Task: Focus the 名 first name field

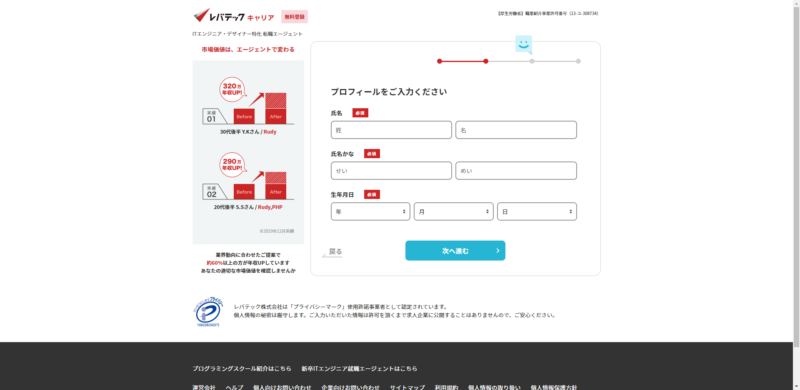Action: point(516,130)
